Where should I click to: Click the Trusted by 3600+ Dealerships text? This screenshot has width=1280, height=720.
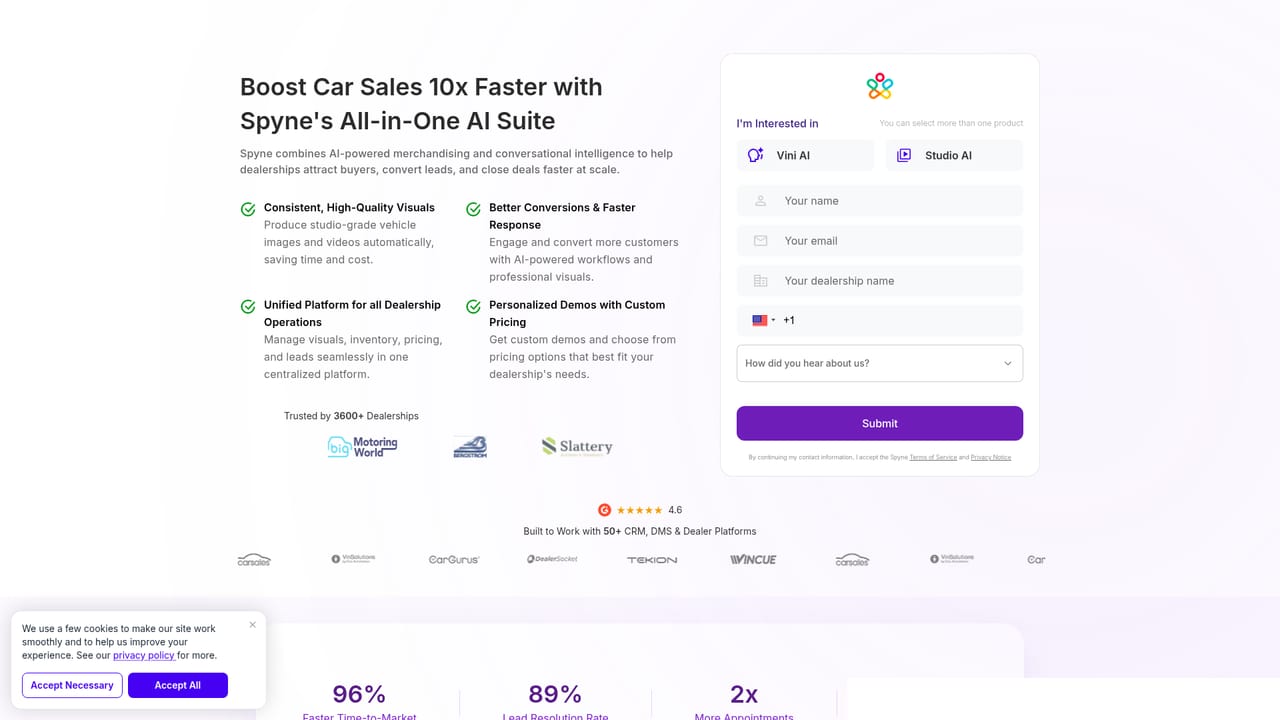[351, 416]
